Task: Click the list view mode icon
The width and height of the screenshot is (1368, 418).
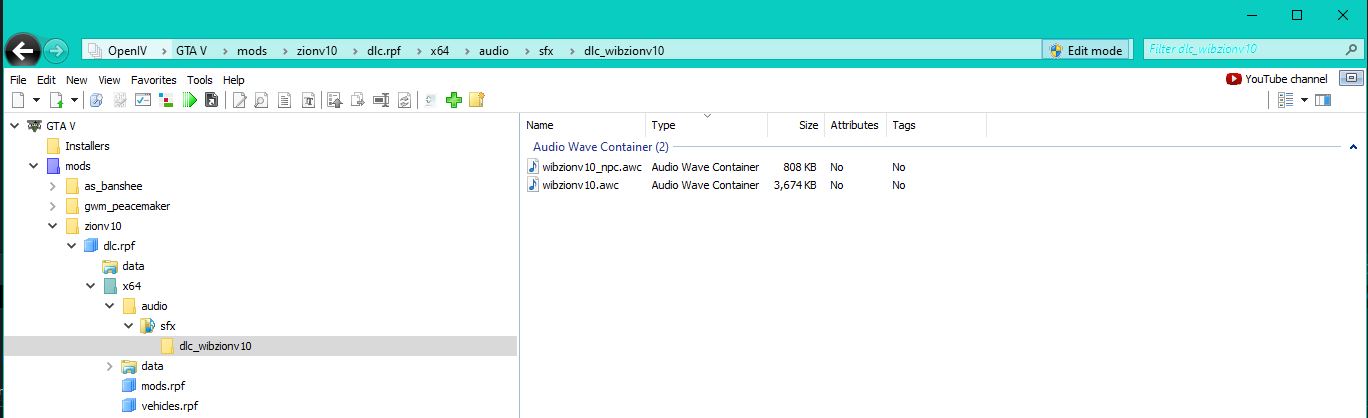Action: pyautogui.click(x=1287, y=100)
